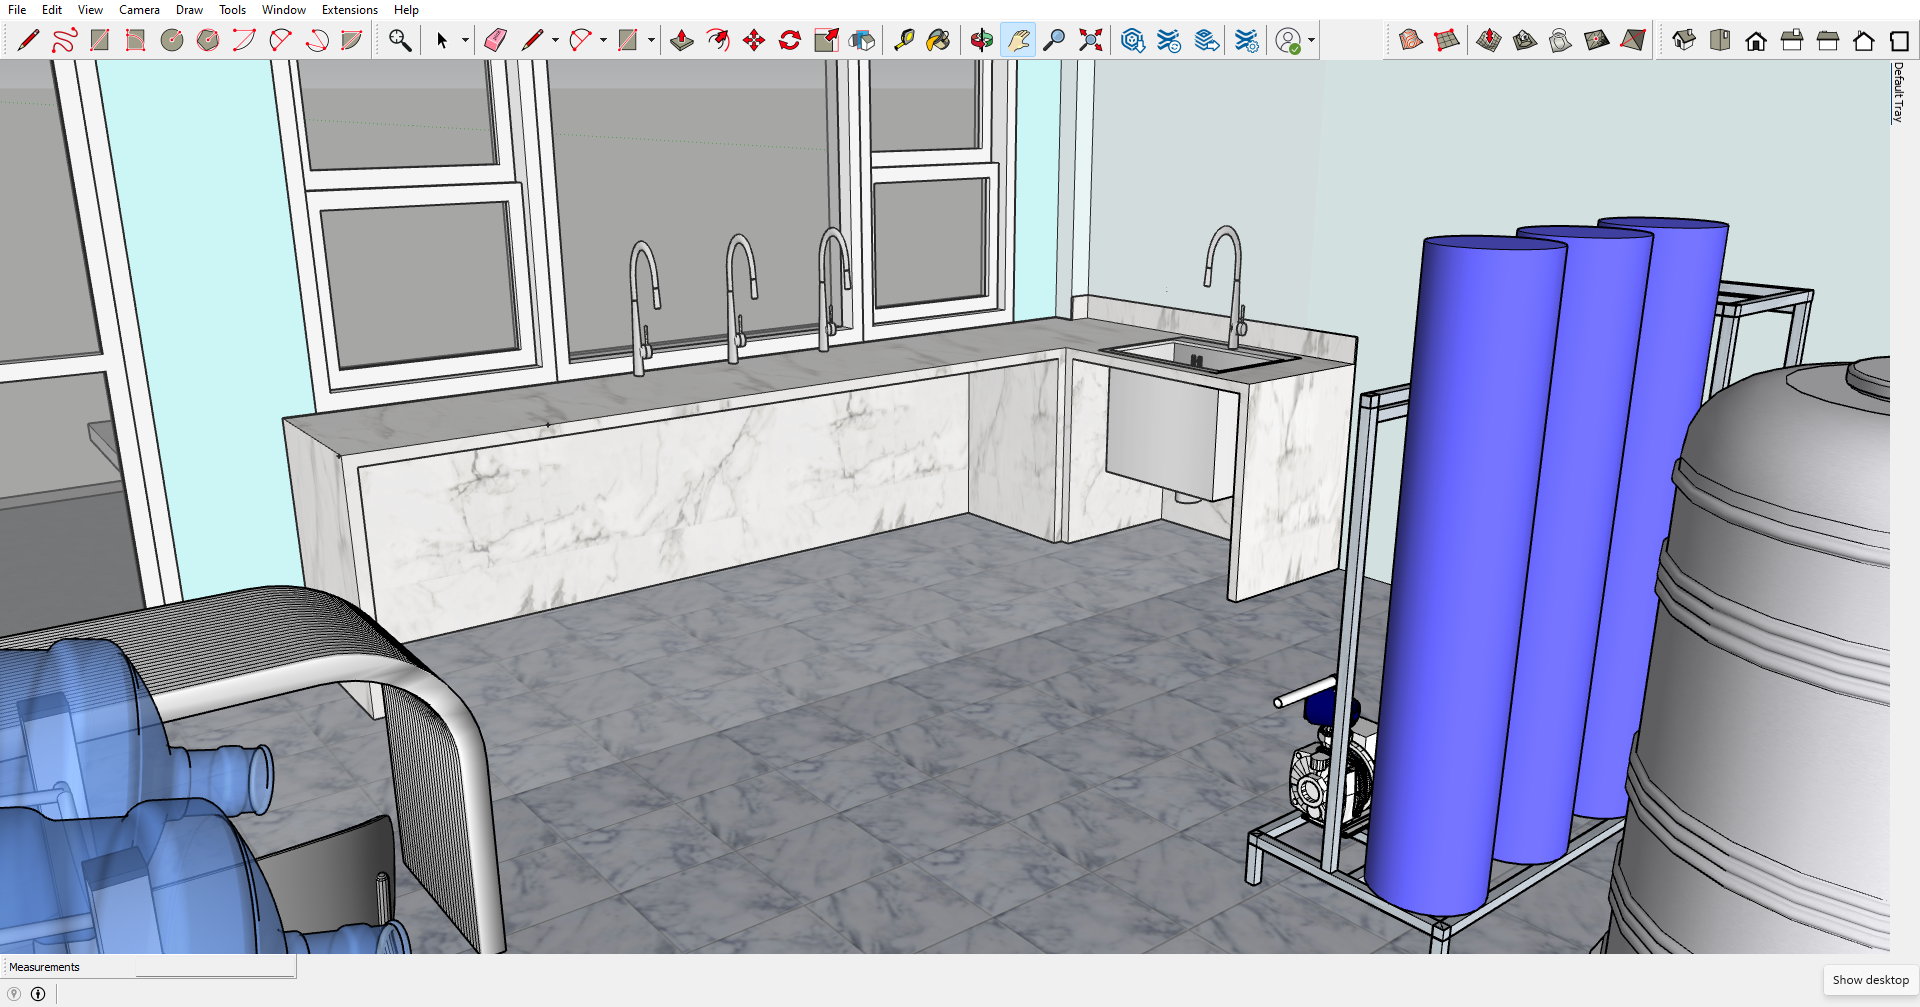Select the Polygon drawing tool
This screenshot has height=1007, width=1920.
pos(208,40)
